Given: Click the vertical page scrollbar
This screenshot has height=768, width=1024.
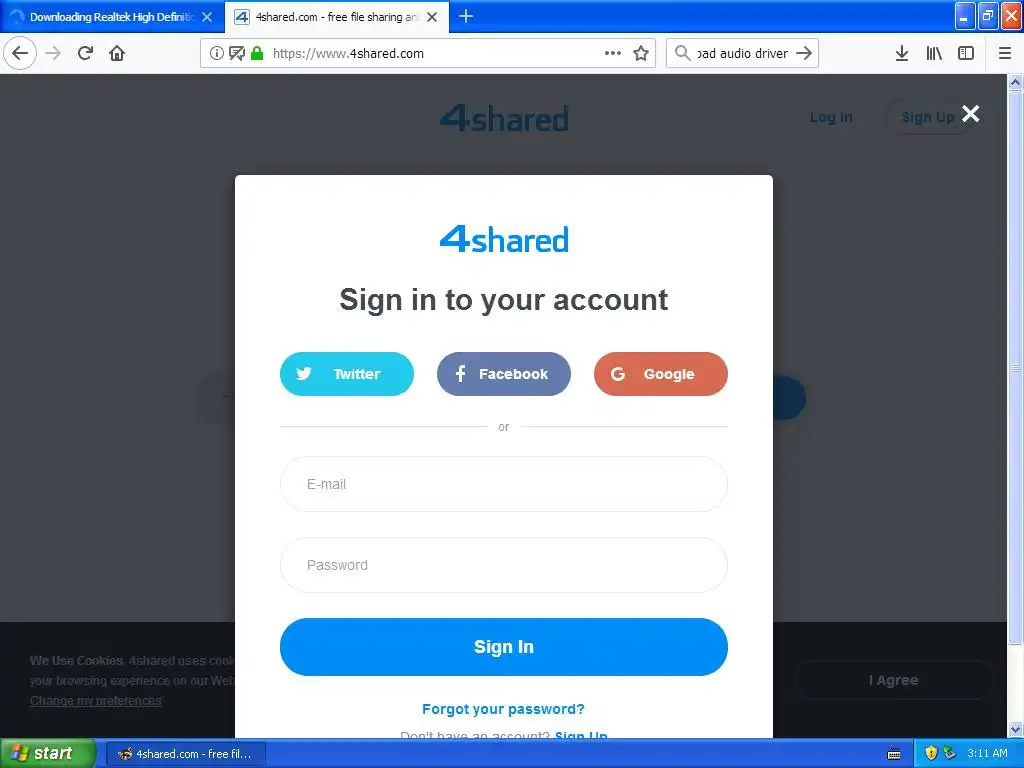Looking at the screenshot, I should click(x=1015, y=405).
